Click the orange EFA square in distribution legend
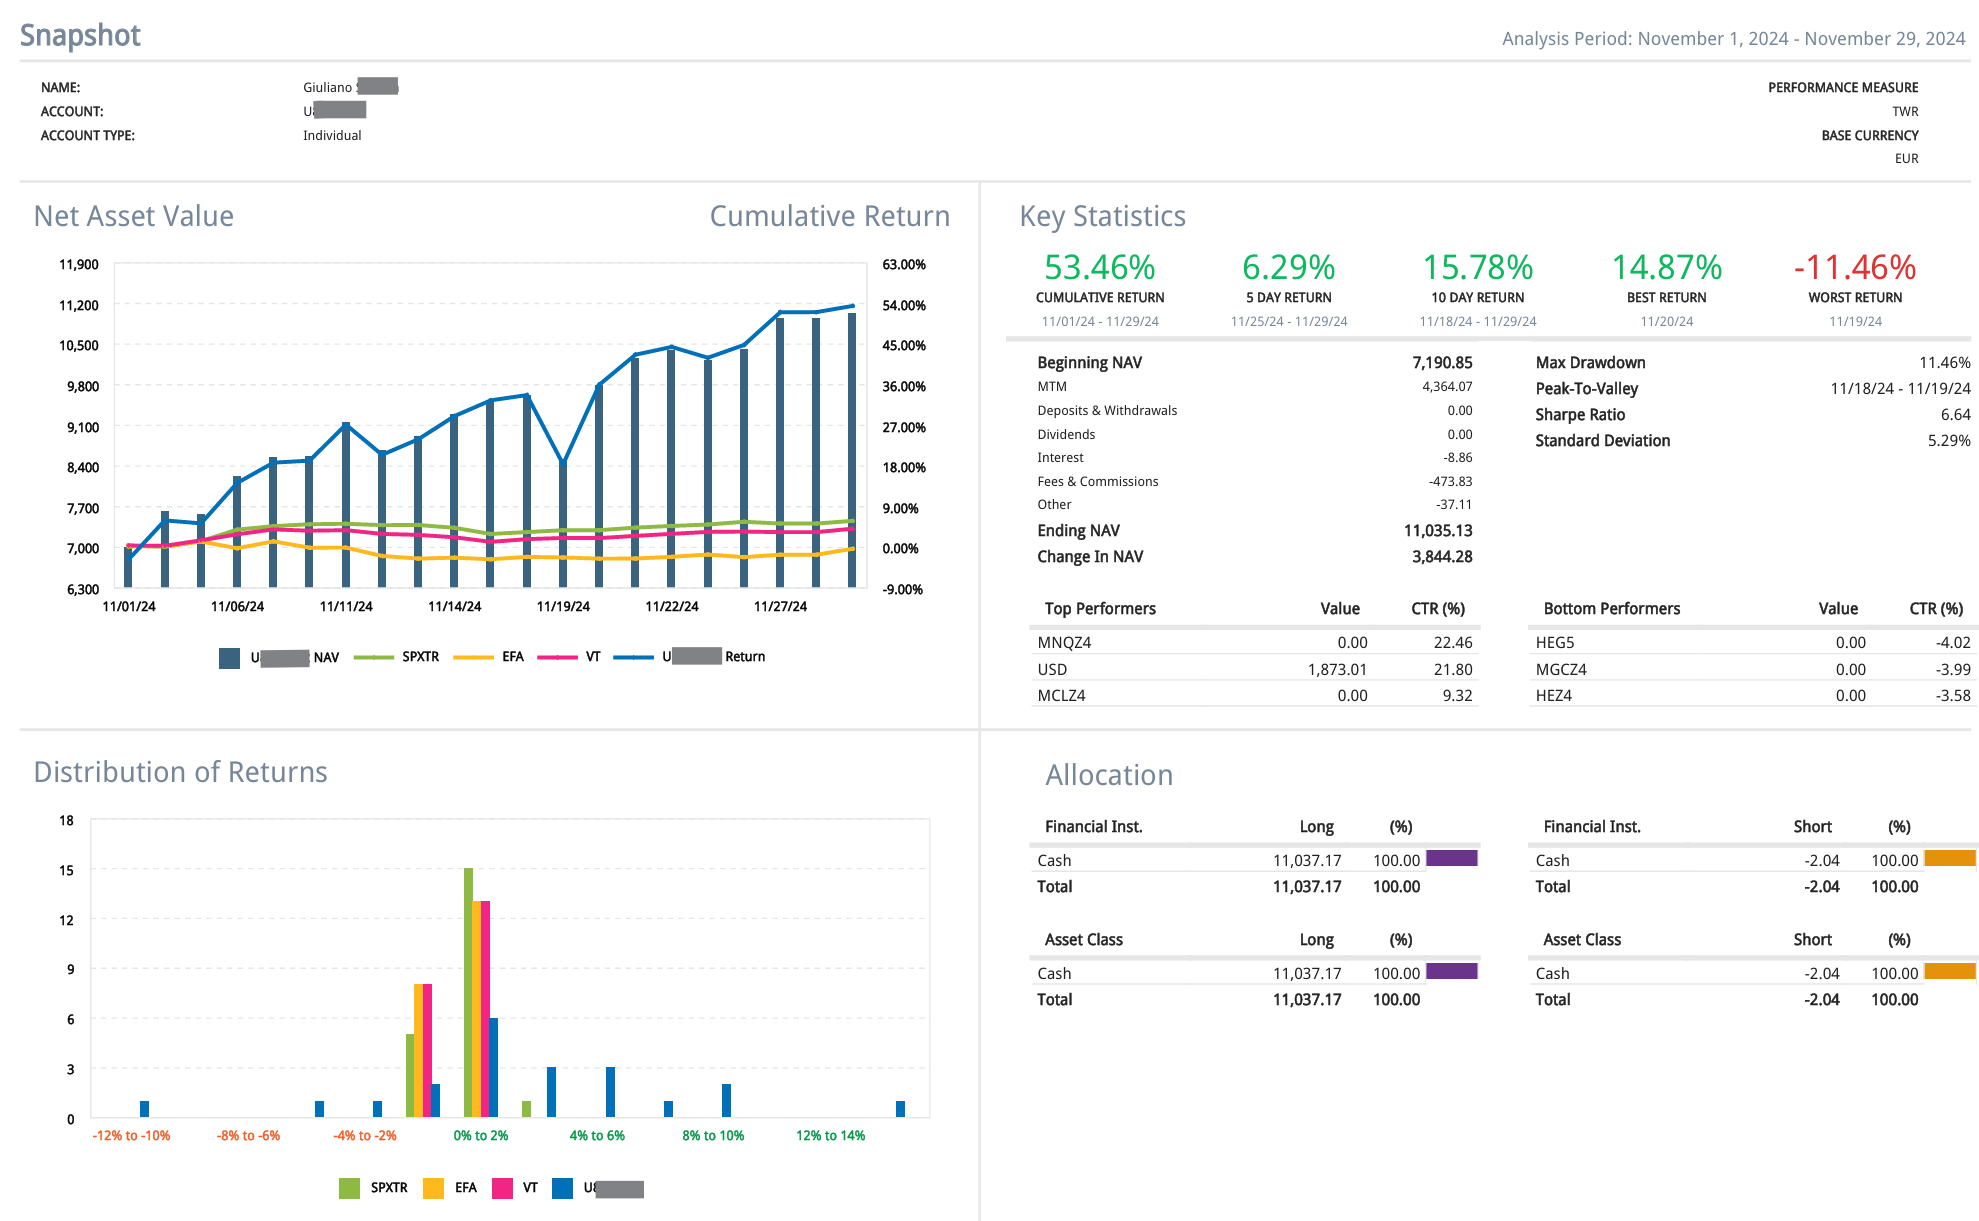This screenshot has width=1979, height=1221. 433,1188
